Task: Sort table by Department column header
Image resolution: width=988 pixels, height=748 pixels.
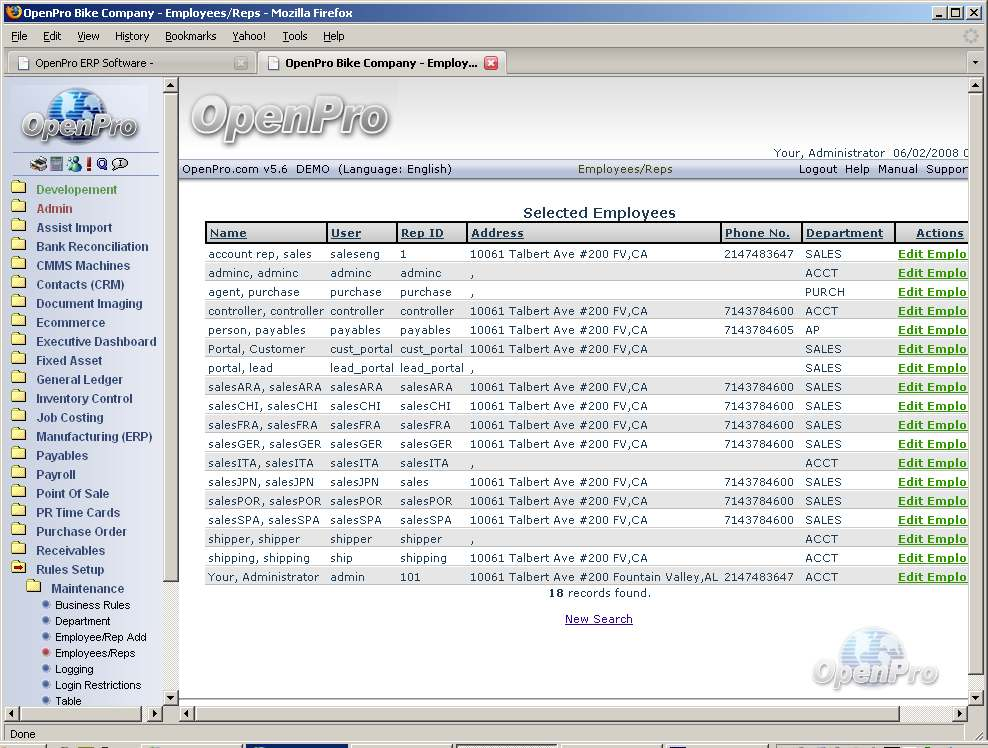Action: click(844, 233)
